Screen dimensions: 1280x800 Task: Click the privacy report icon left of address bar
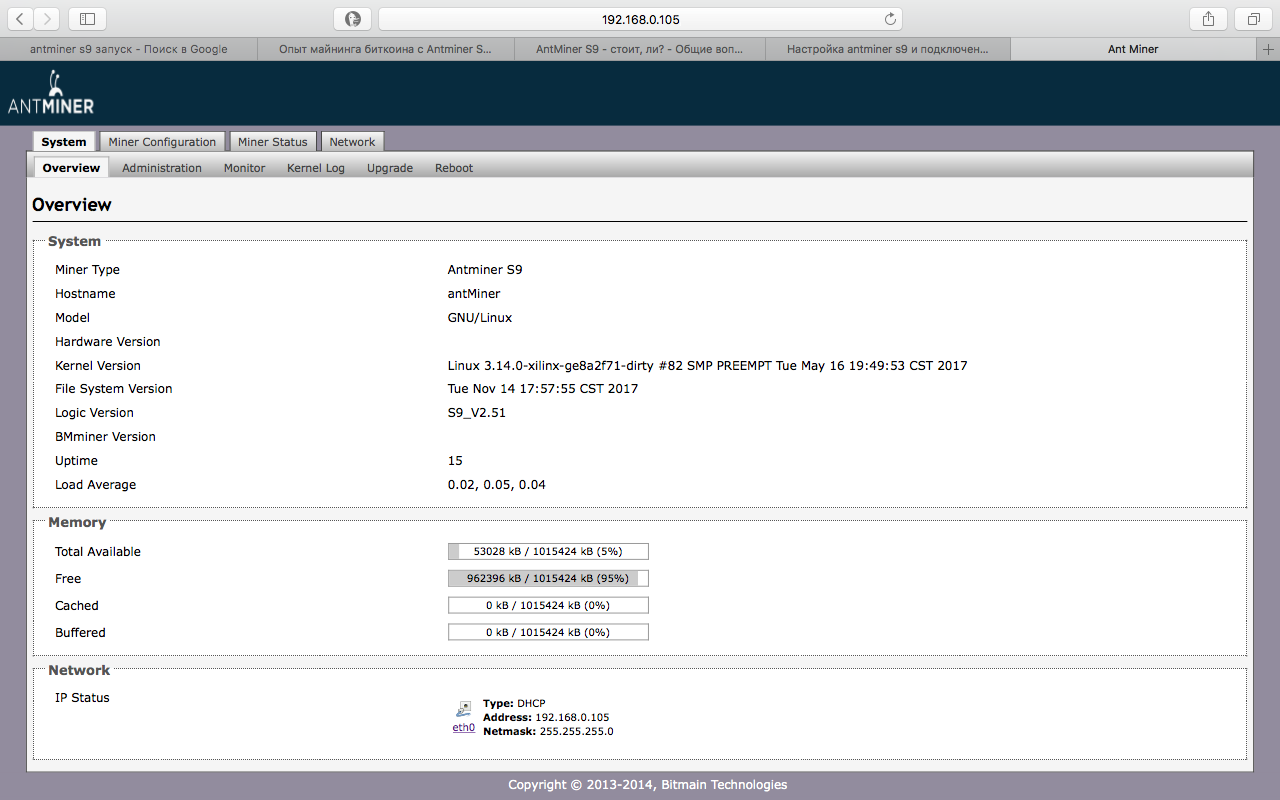352,19
